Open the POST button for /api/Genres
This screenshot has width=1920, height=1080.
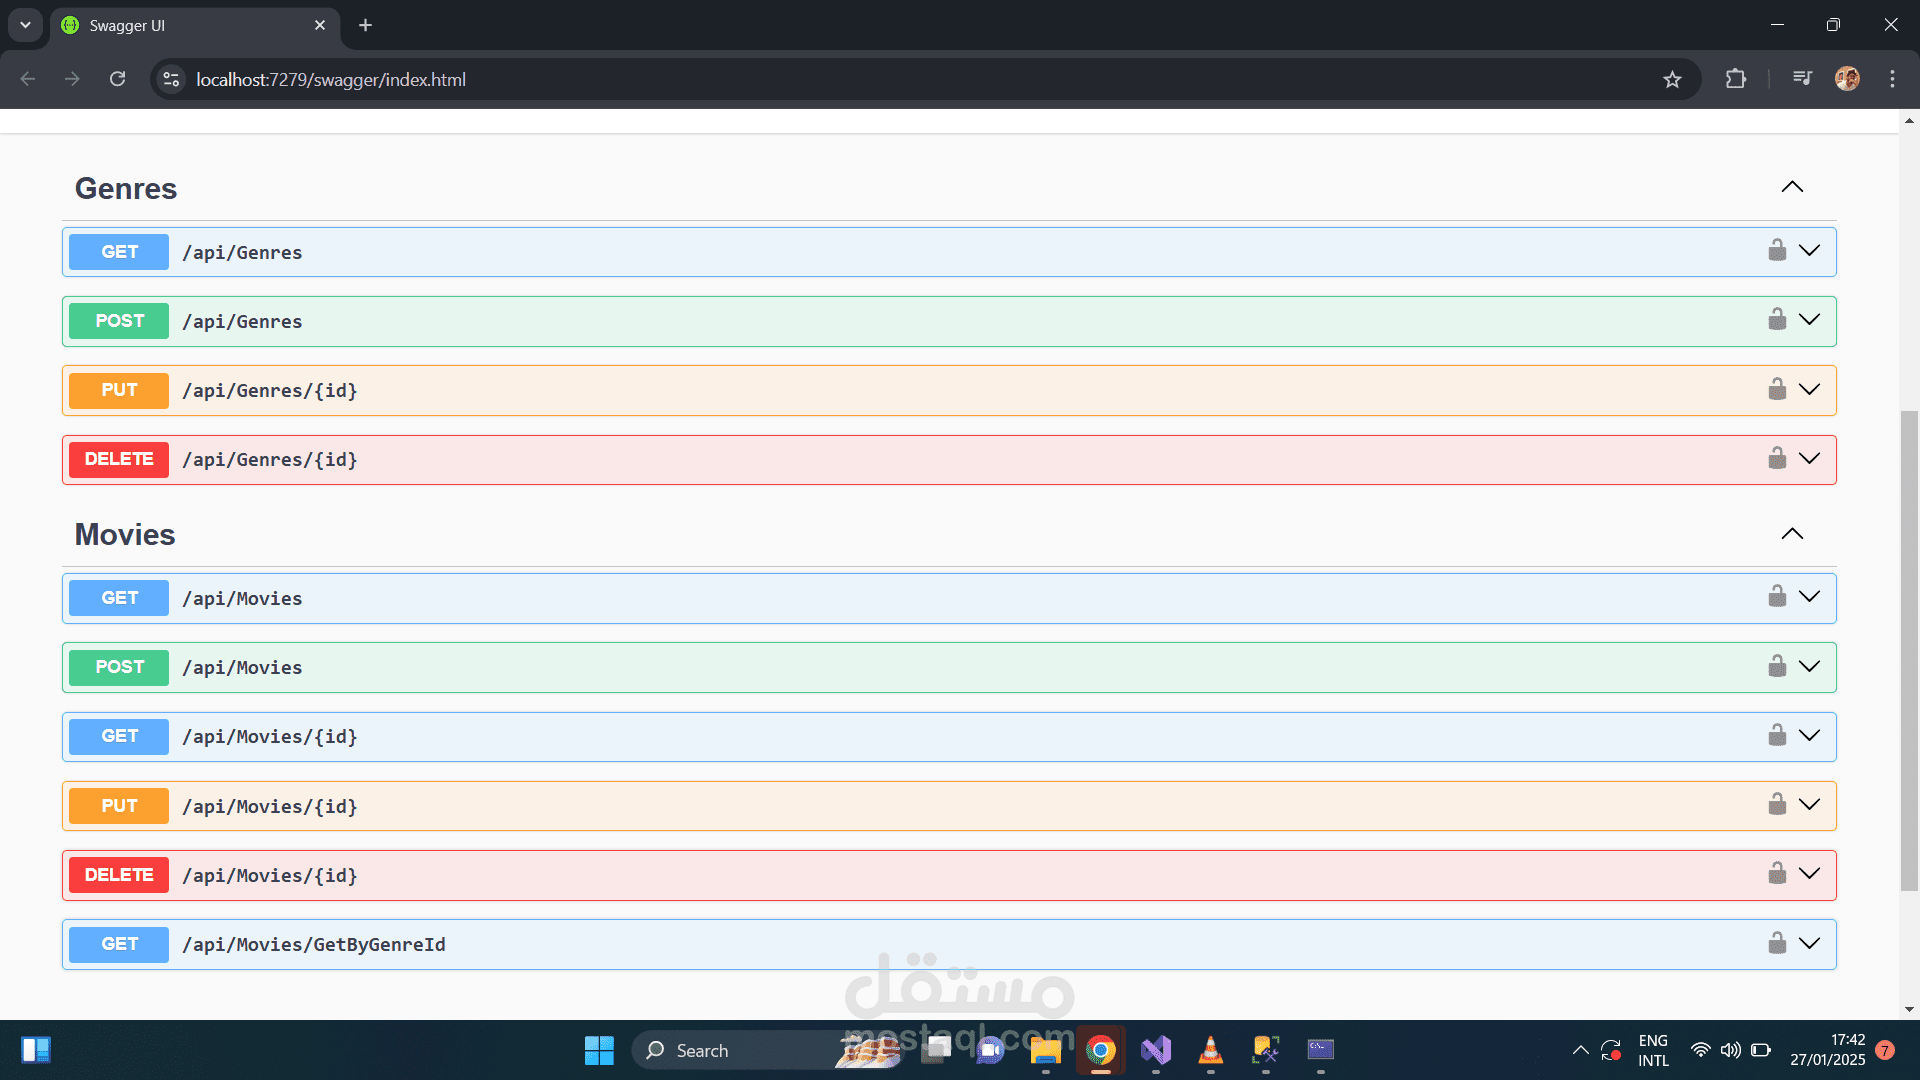click(119, 321)
